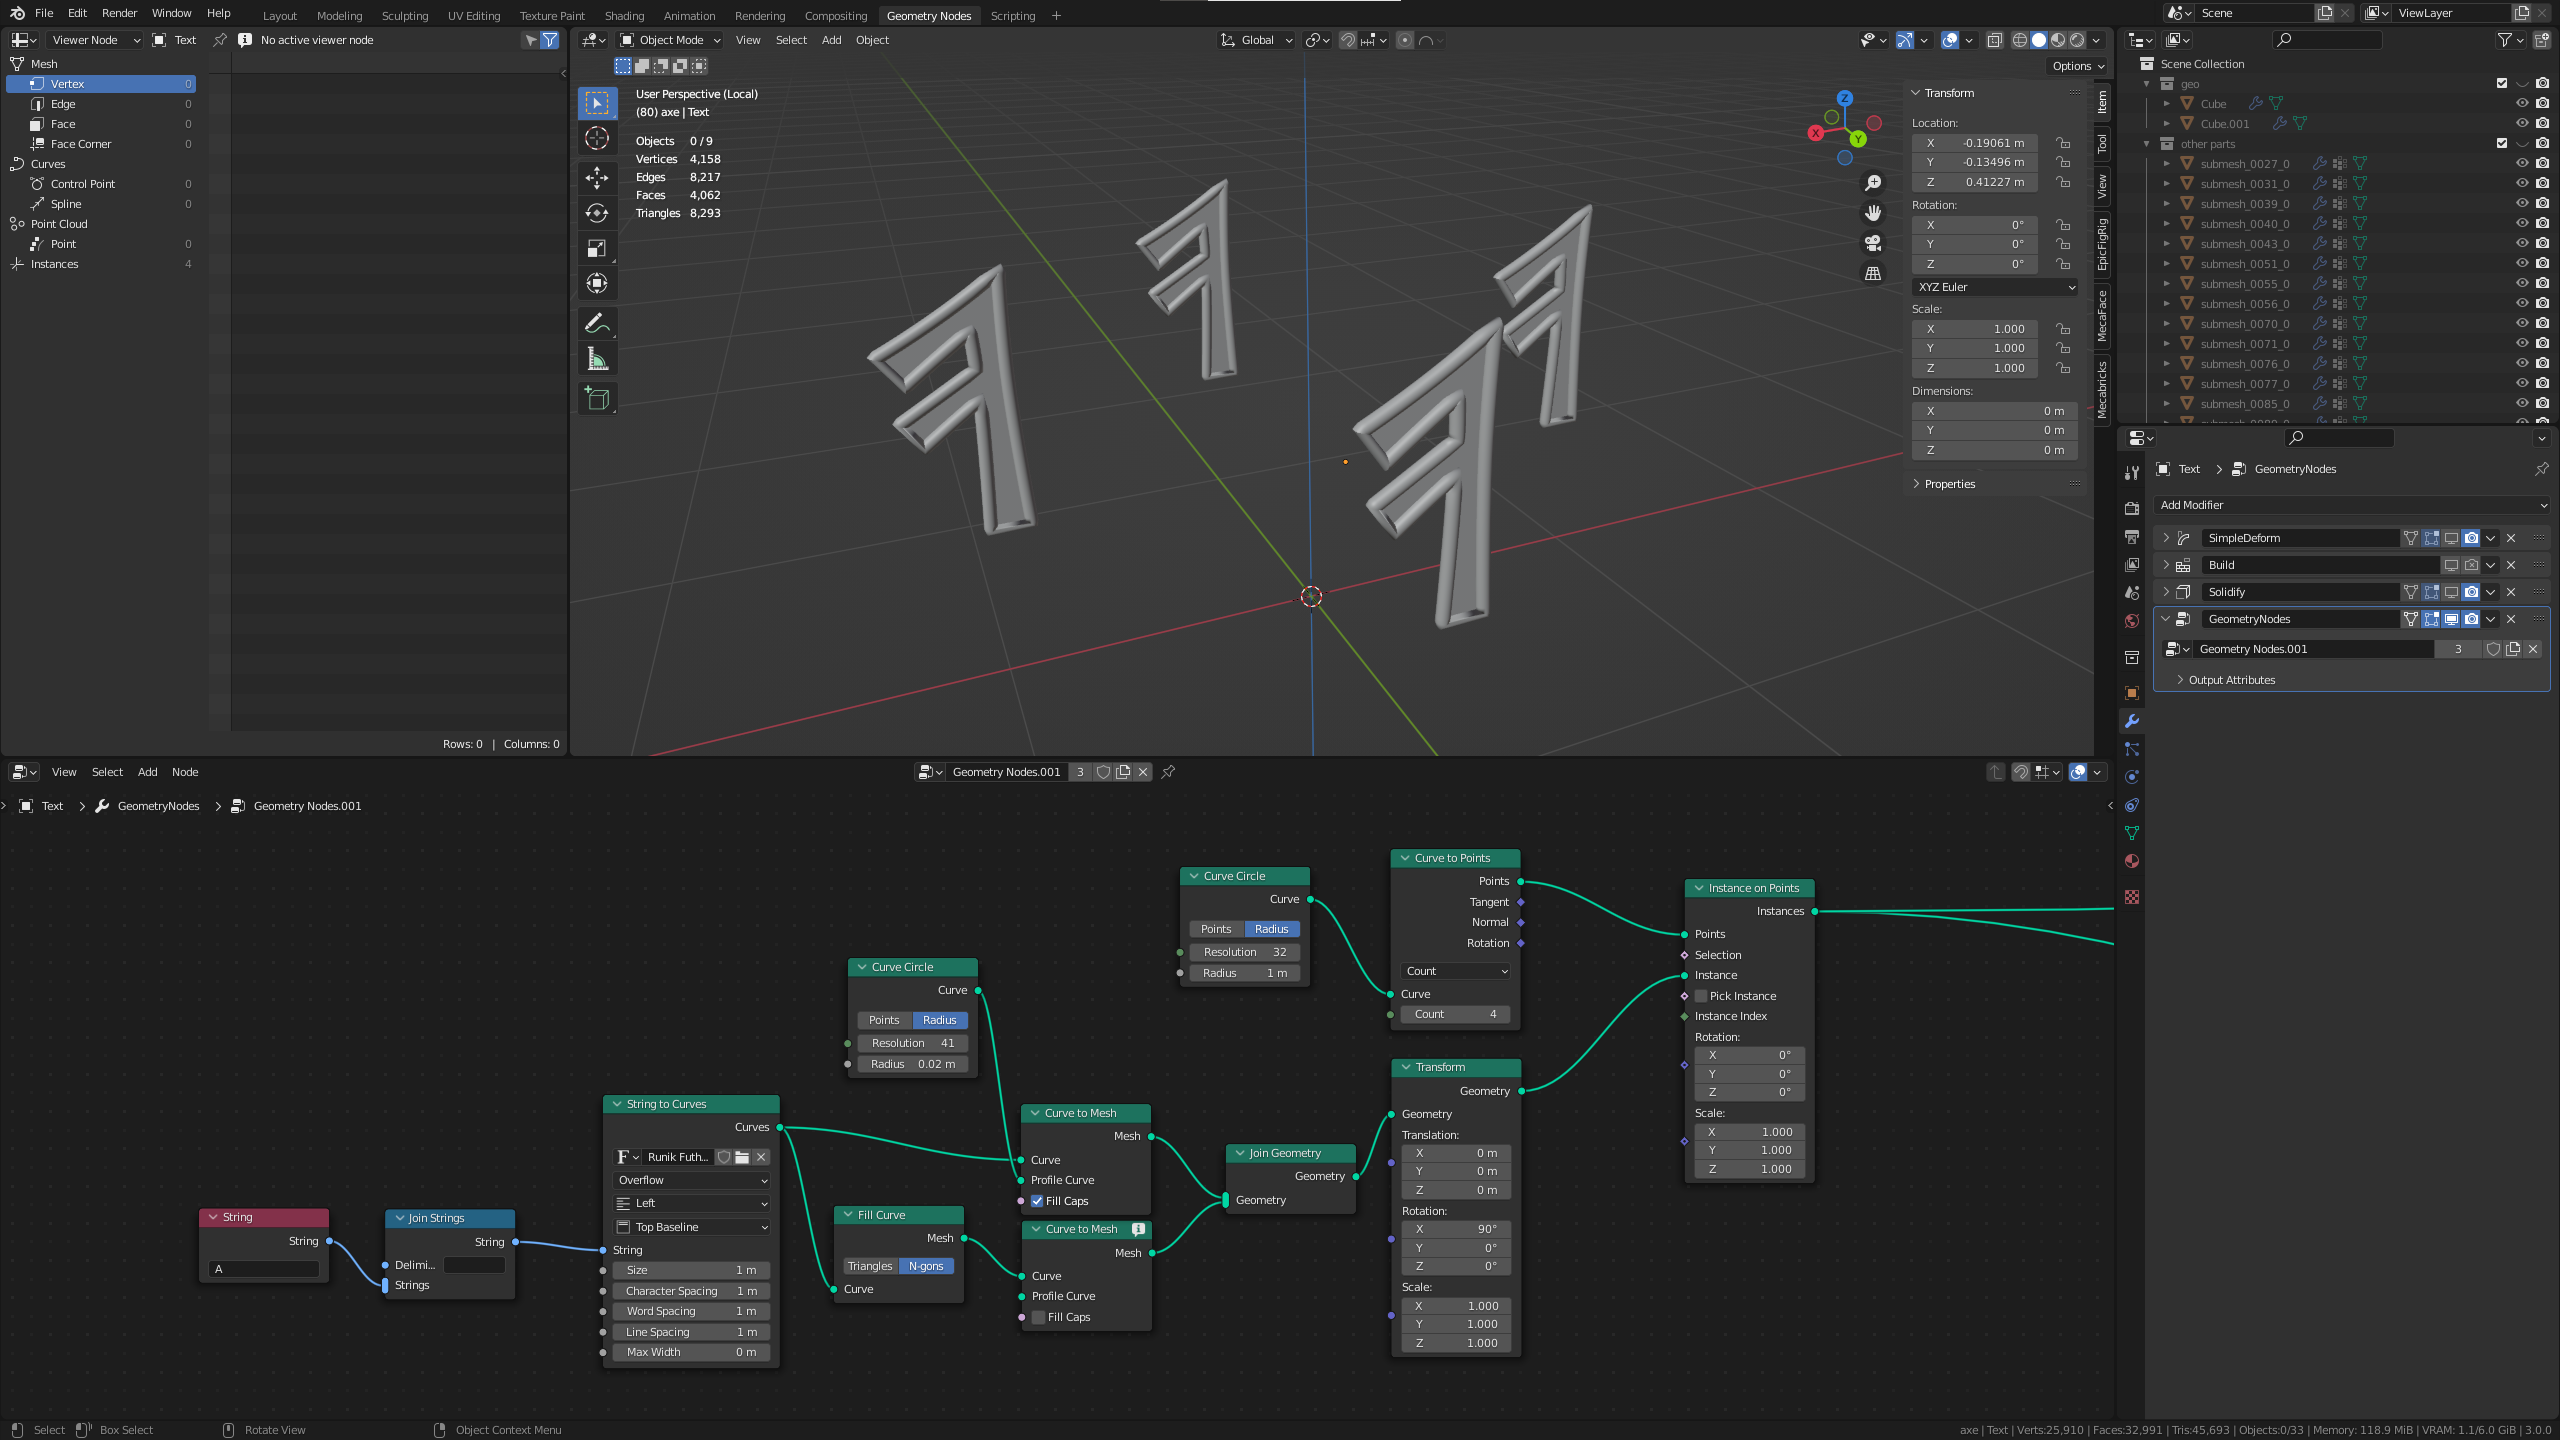Screen dimensions: 2560x1440
Task: Switch to the Scripting workspace tab
Action: [1013, 16]
